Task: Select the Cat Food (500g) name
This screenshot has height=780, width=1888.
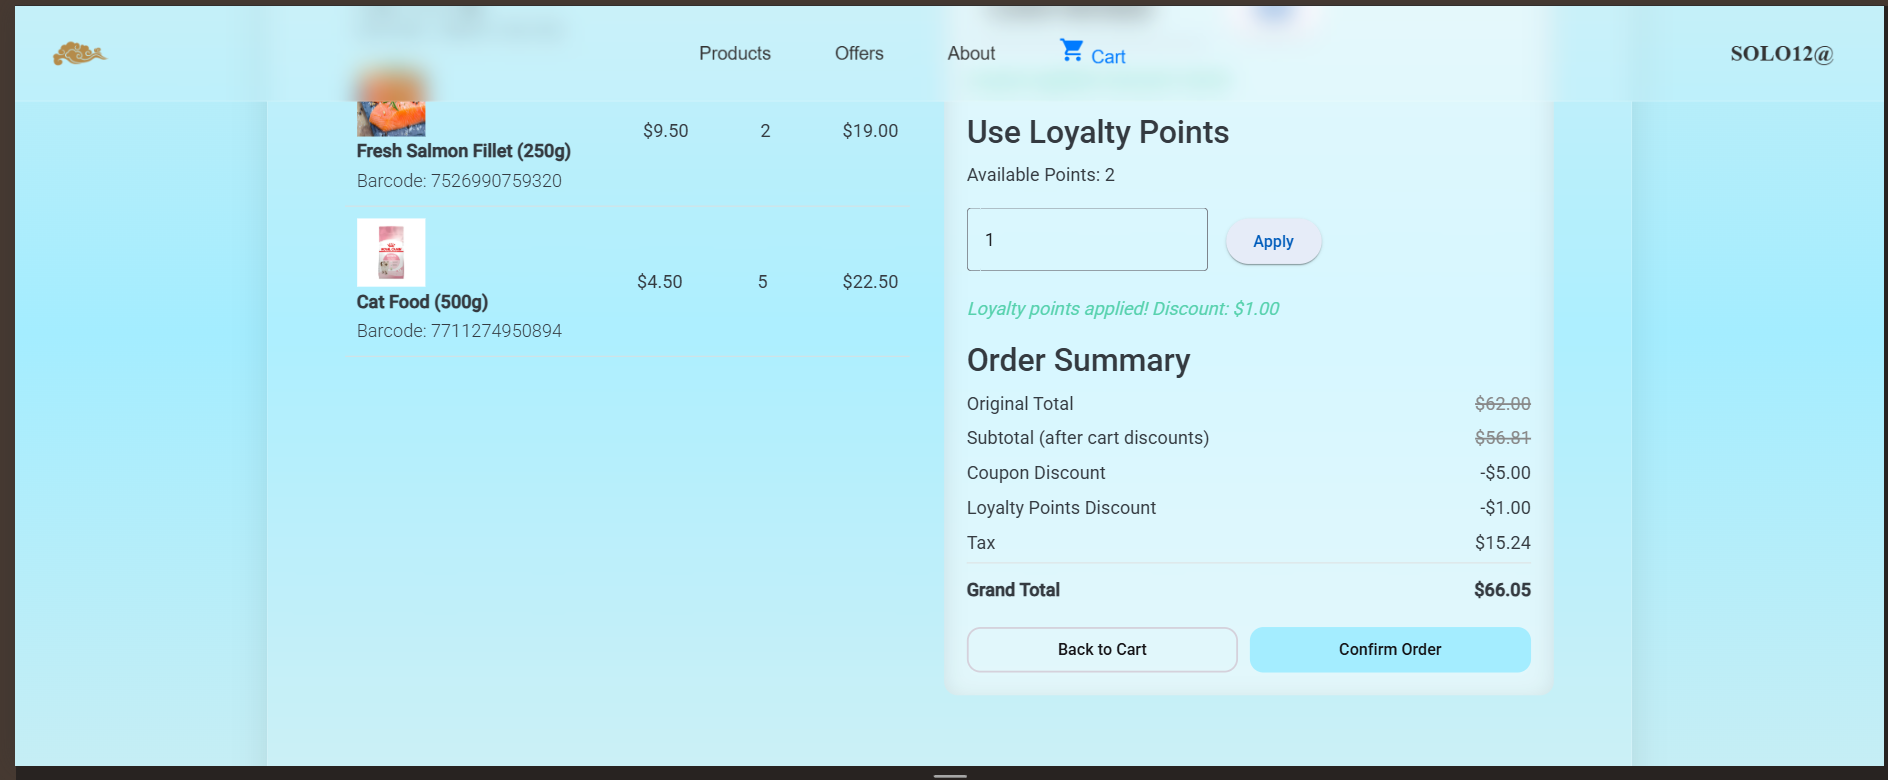Action: pyautogui.click(x=422, y=302)
